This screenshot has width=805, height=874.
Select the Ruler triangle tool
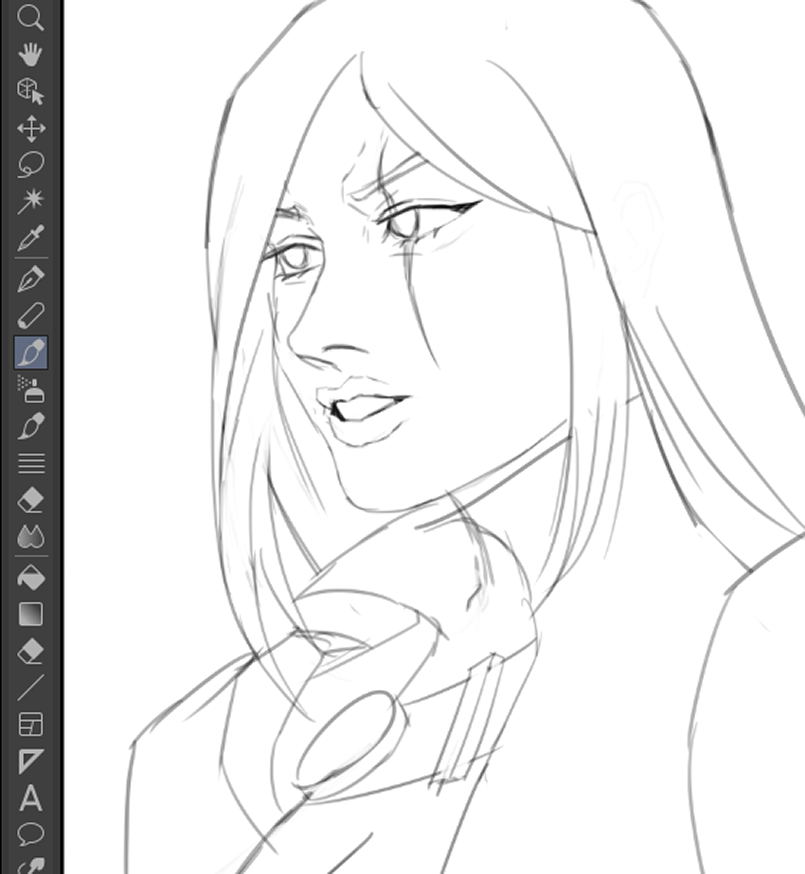[x=31, y=761]
